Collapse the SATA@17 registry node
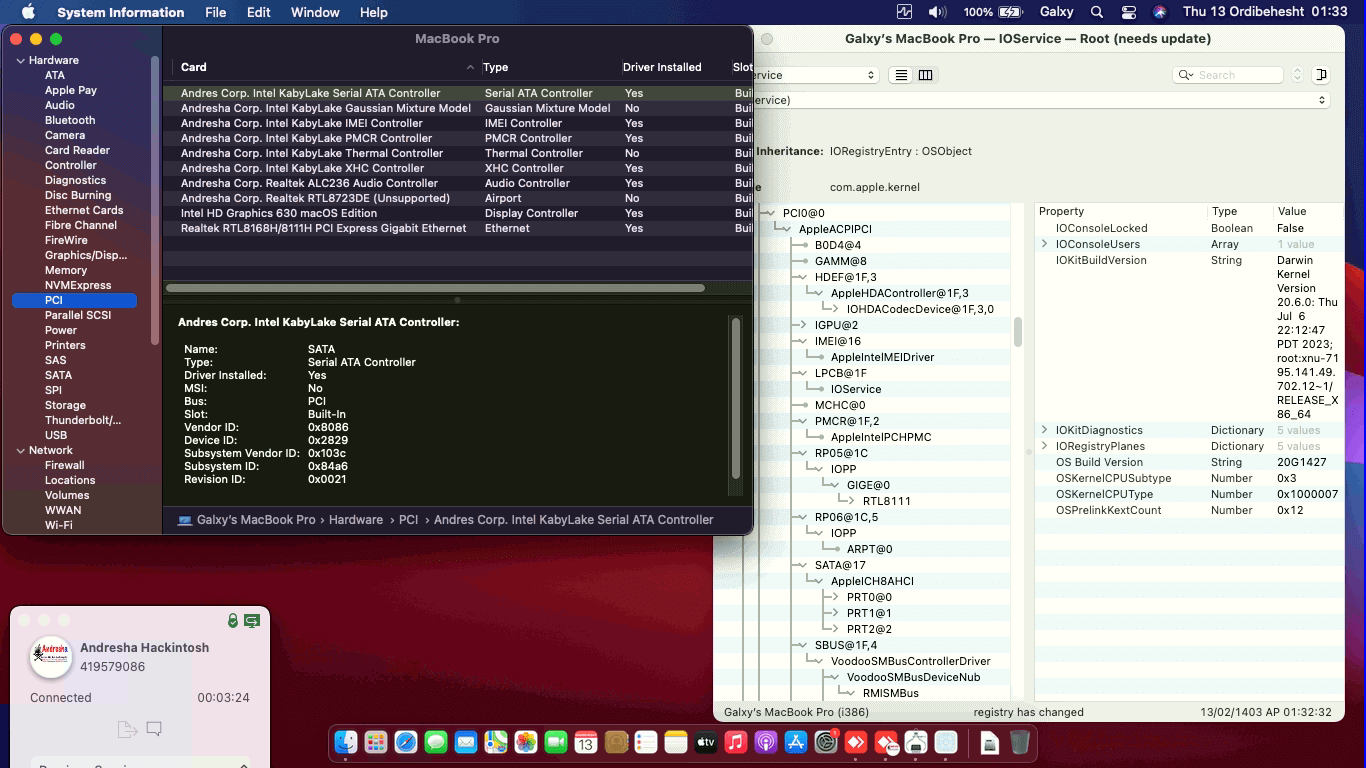This screenshot has height=768, width=1366. [x=804, y=565]
